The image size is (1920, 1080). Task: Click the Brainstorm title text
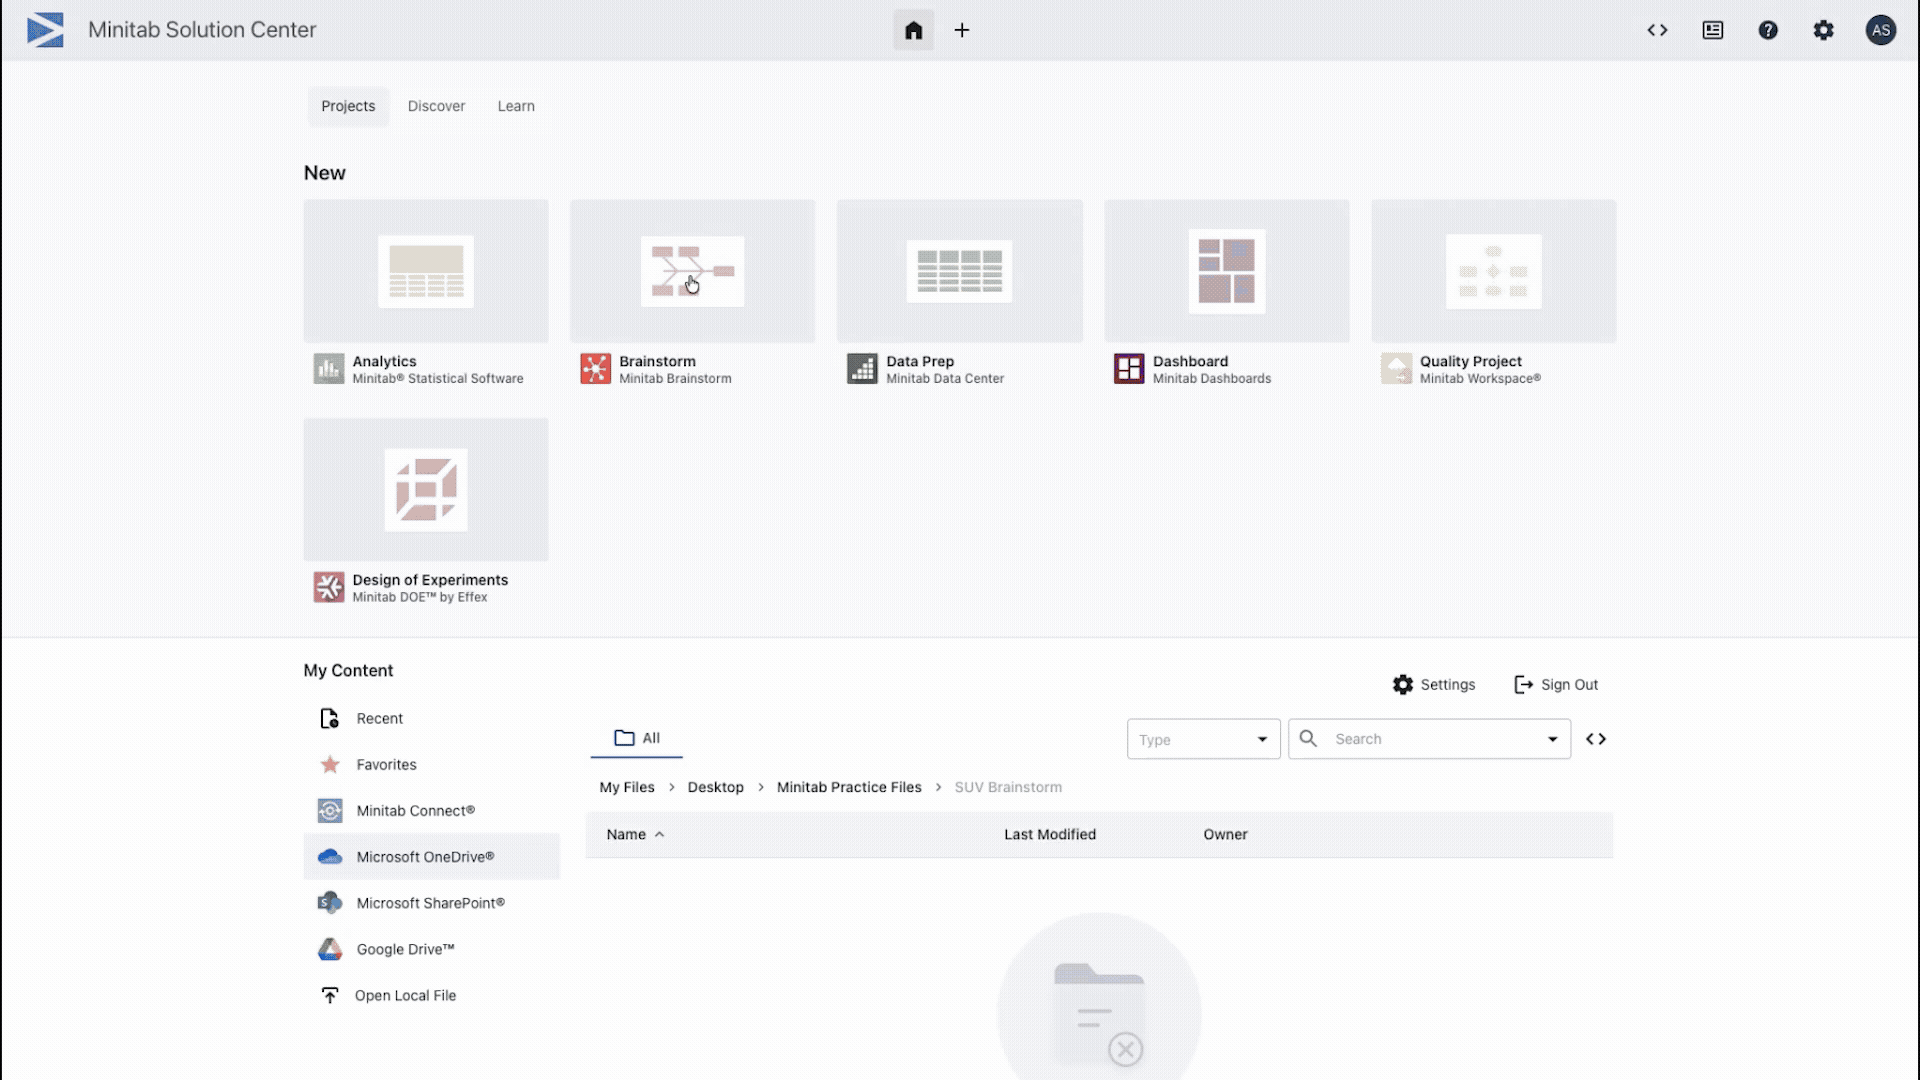coord(657,361)
